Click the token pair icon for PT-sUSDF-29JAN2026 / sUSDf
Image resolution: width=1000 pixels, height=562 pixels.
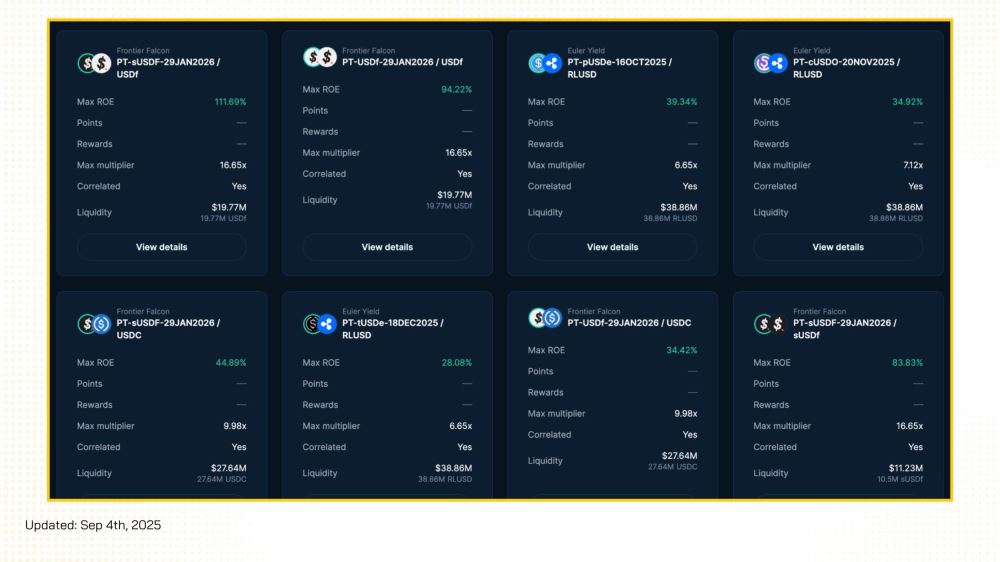pos(770,324)
